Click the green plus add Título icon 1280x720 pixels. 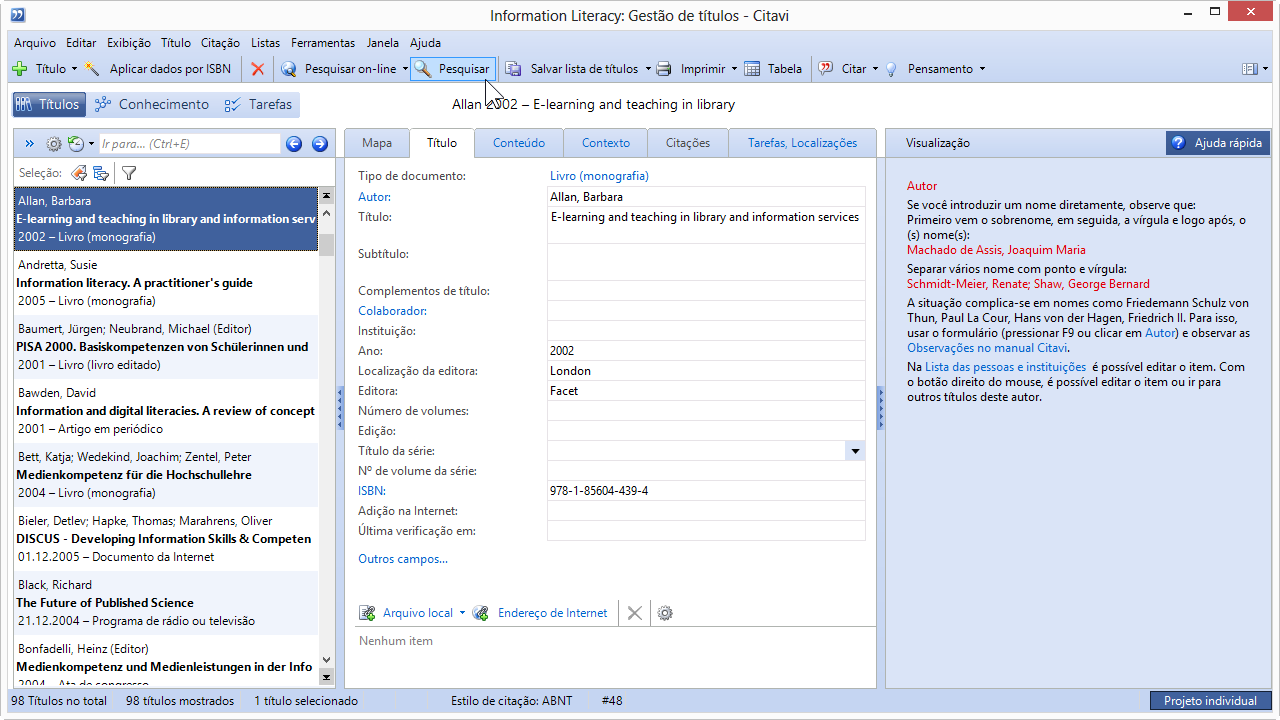click(x=20, y=69)
